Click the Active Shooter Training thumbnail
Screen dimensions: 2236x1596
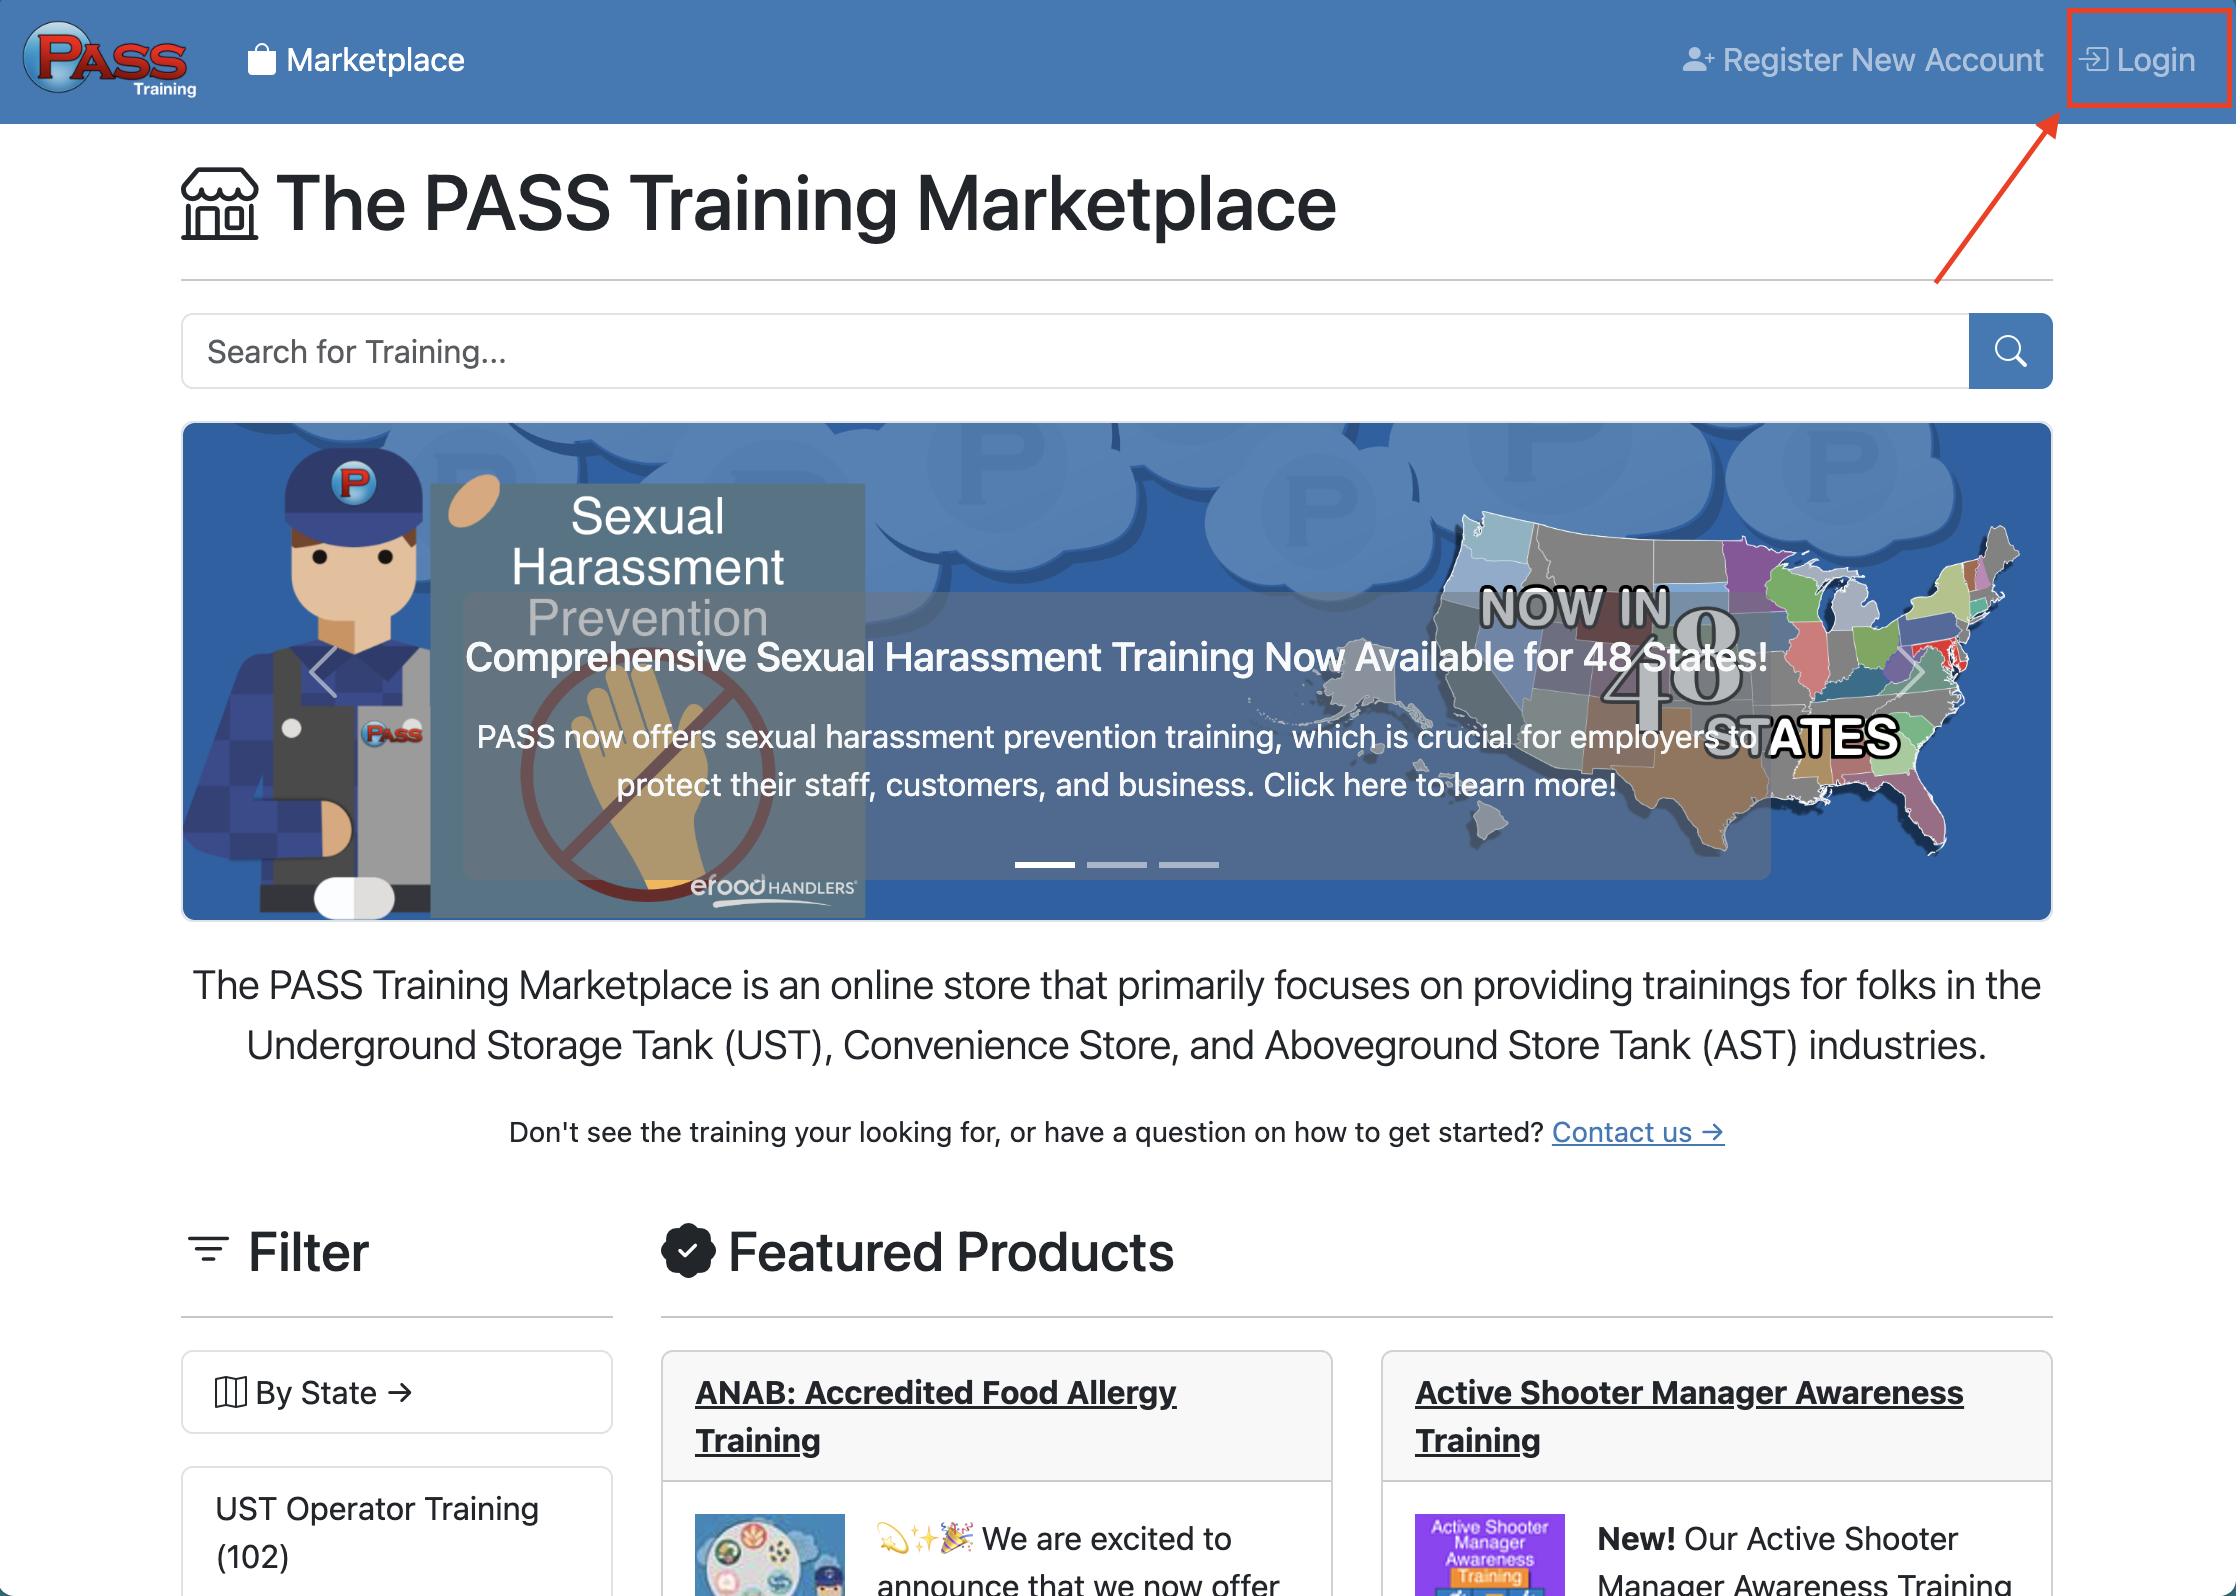1490,1555
